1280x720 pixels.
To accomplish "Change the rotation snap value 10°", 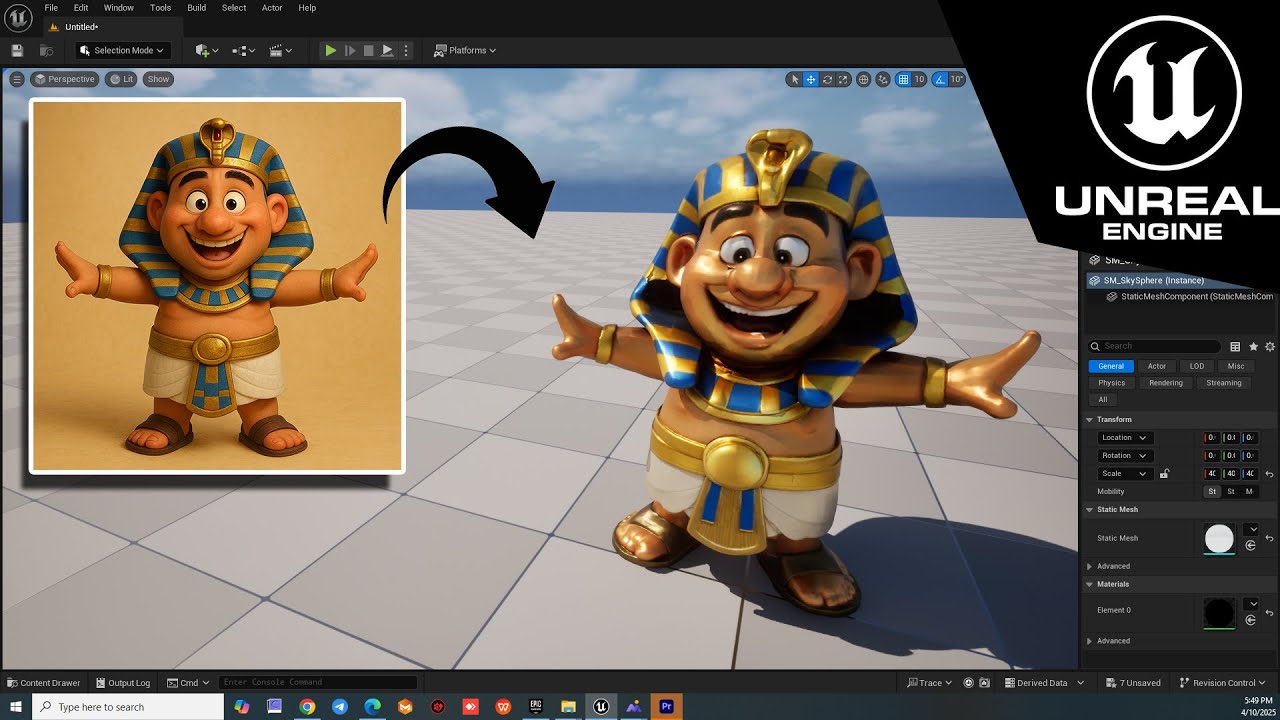I will click(956, 79).
